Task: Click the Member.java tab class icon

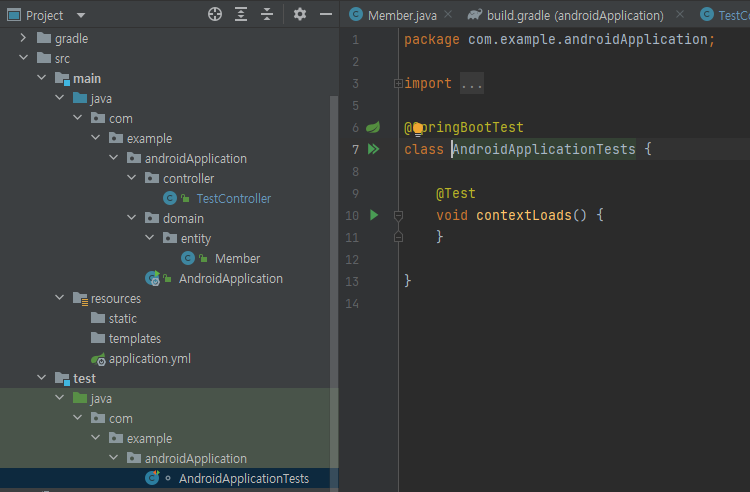Action: point(356,15)
